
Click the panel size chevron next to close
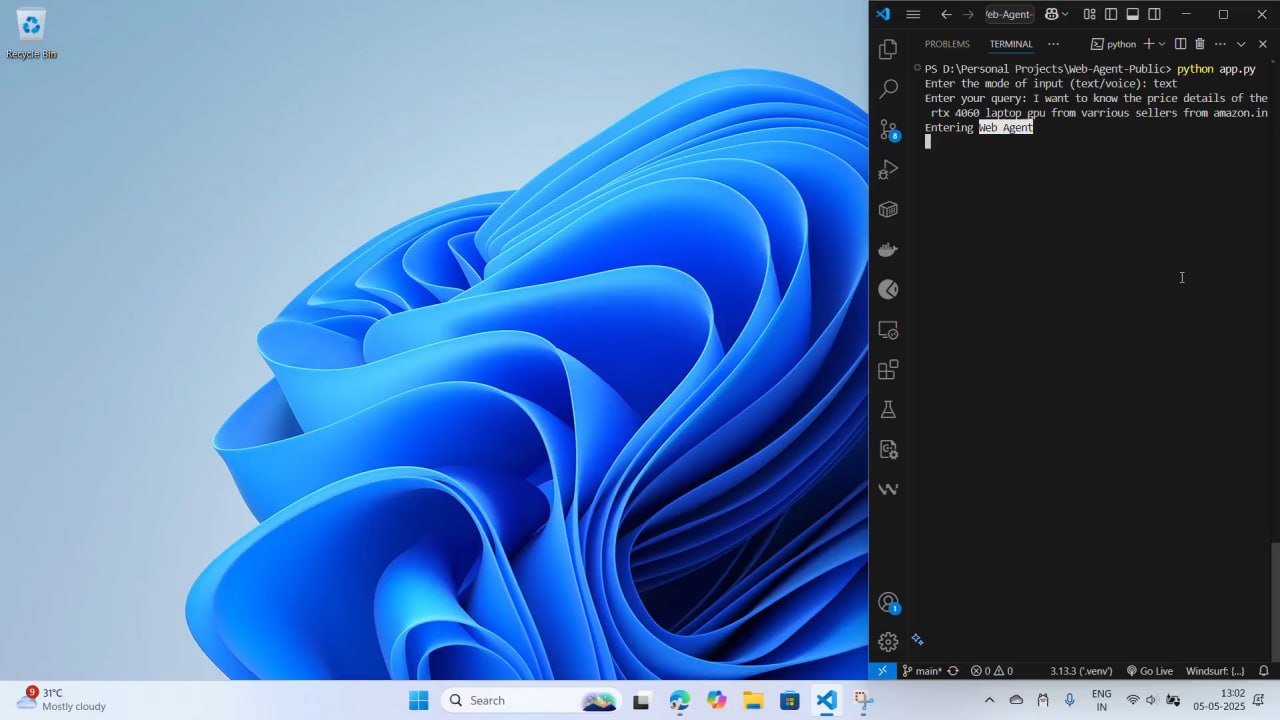1241,44
